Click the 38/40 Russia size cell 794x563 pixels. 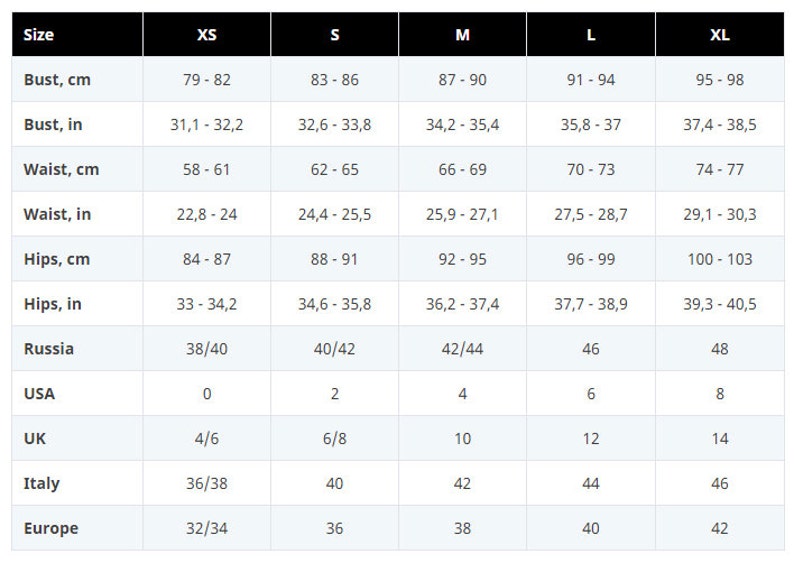[x=207, y=349]
